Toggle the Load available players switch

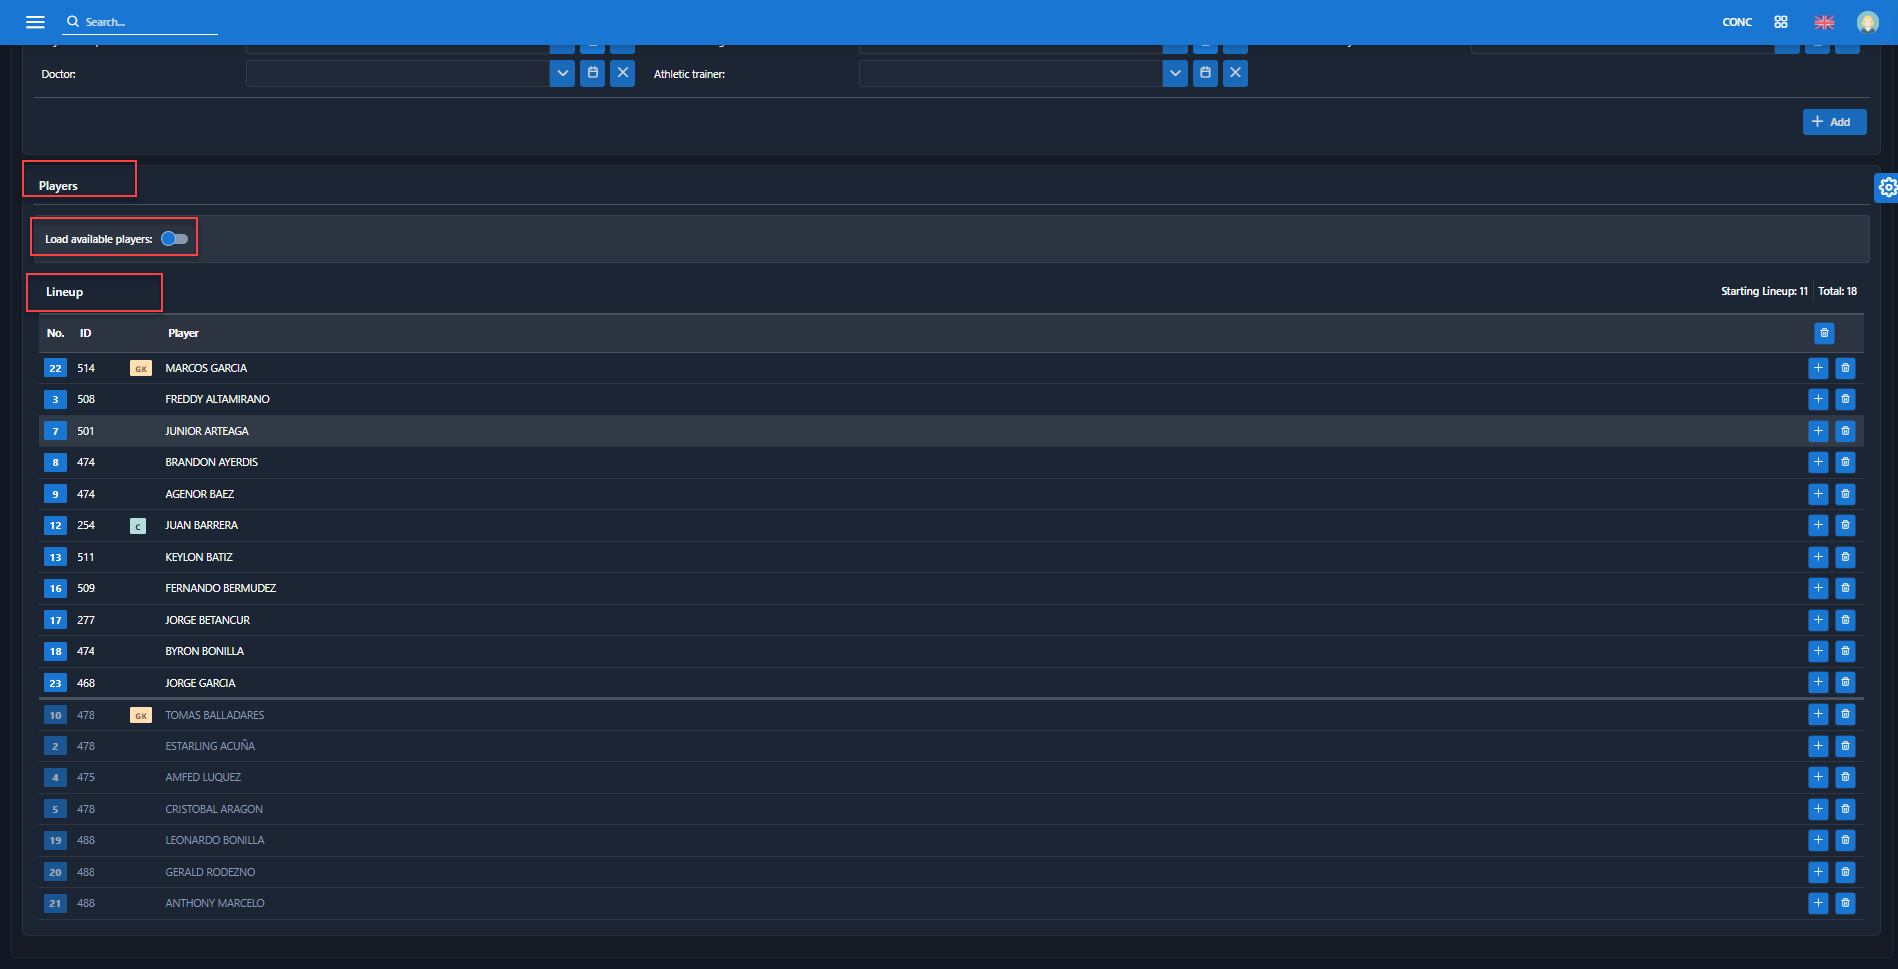[x=175, y=239]
